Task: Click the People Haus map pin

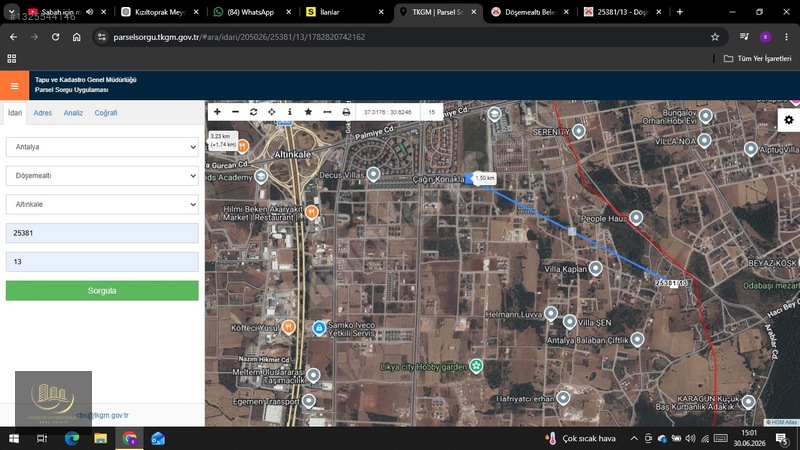Action: (636, 217)
